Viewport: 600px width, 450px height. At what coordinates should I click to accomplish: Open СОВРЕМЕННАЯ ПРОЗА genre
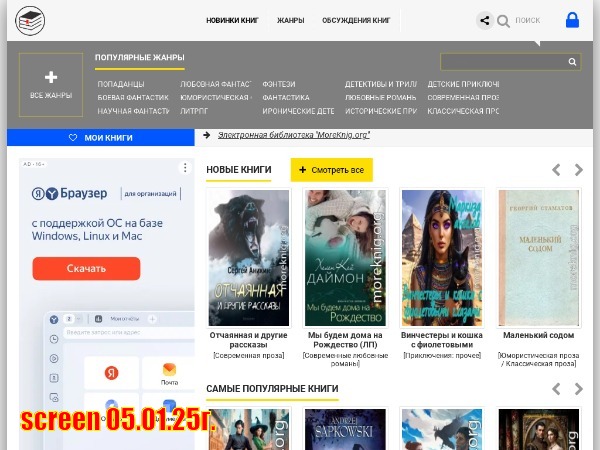coord(463,97)
